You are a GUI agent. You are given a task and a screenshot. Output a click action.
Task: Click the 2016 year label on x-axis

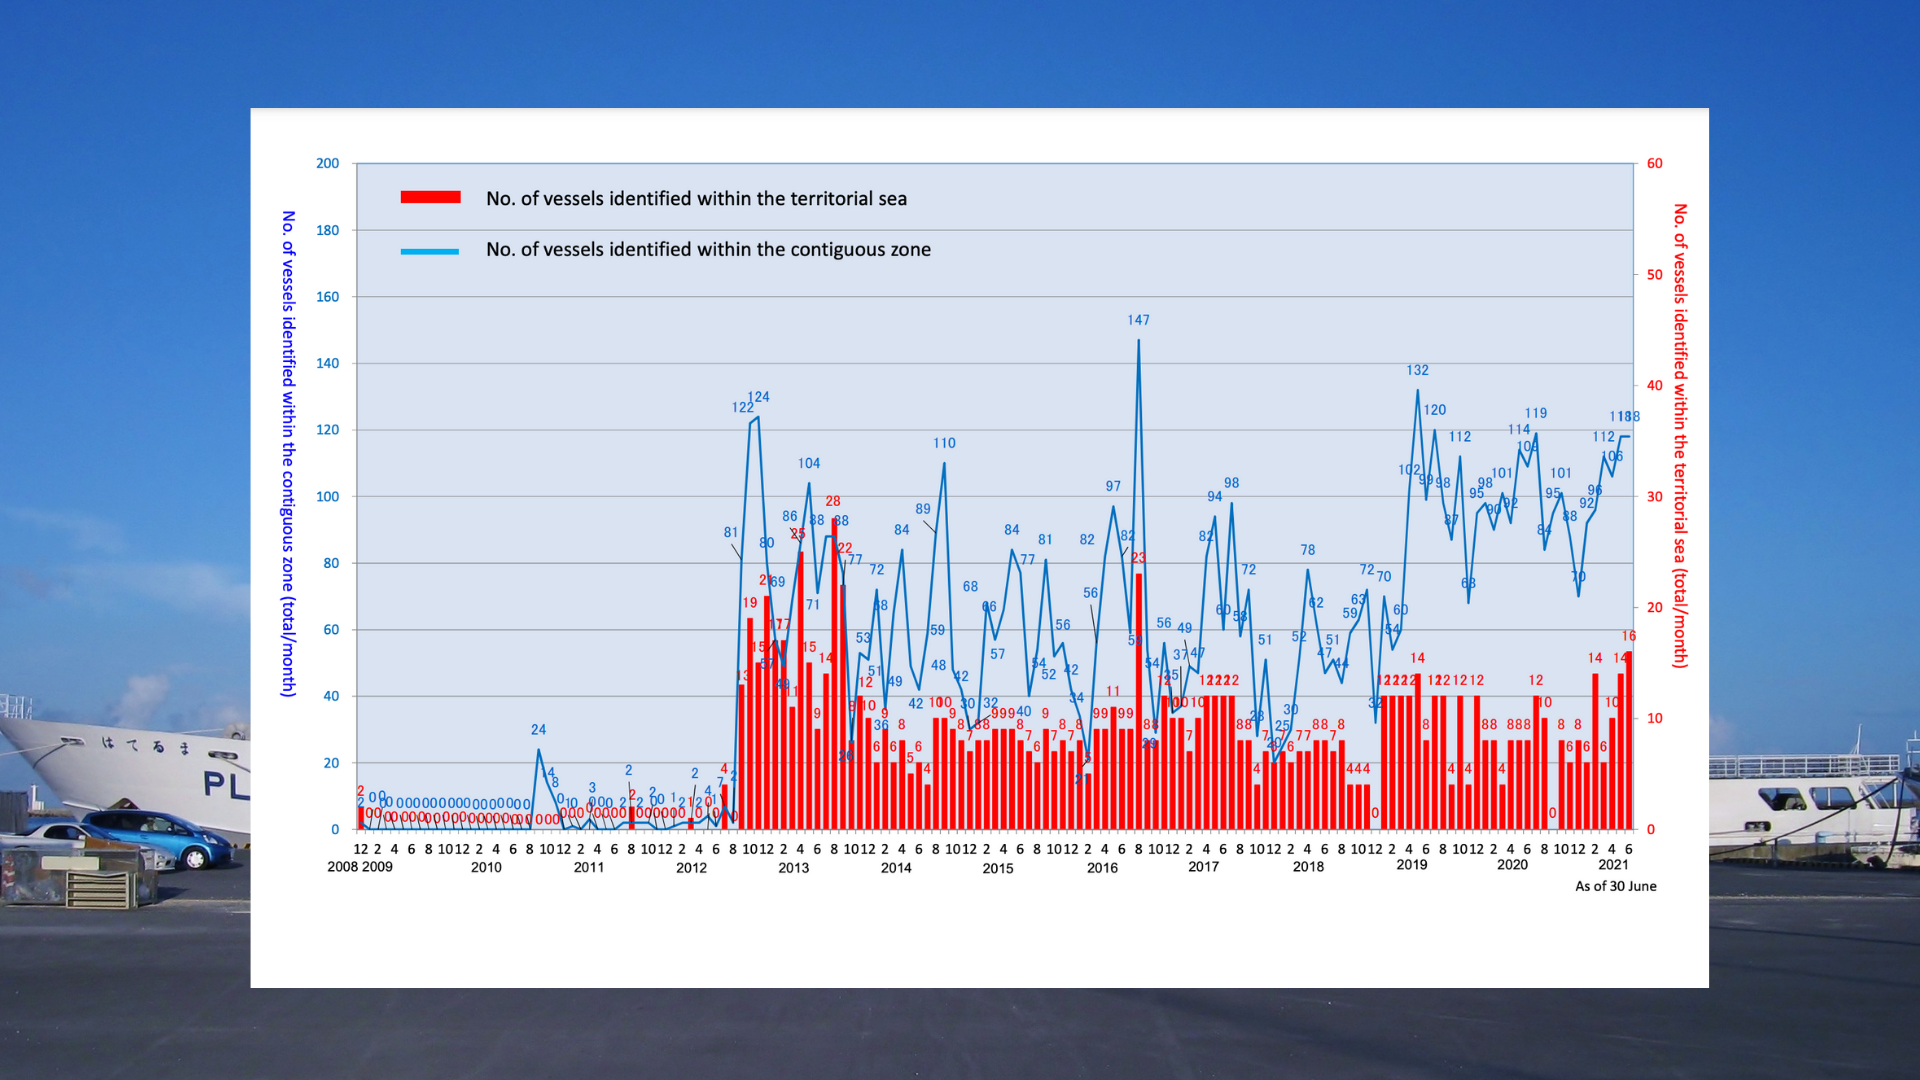tap(1102, 868)
